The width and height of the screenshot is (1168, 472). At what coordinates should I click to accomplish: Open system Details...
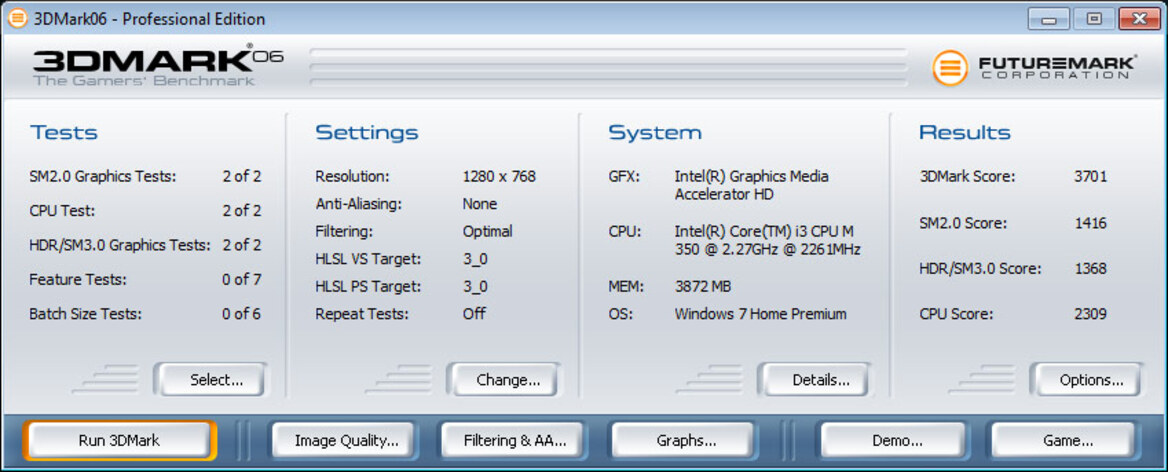[x=814, y=380]
